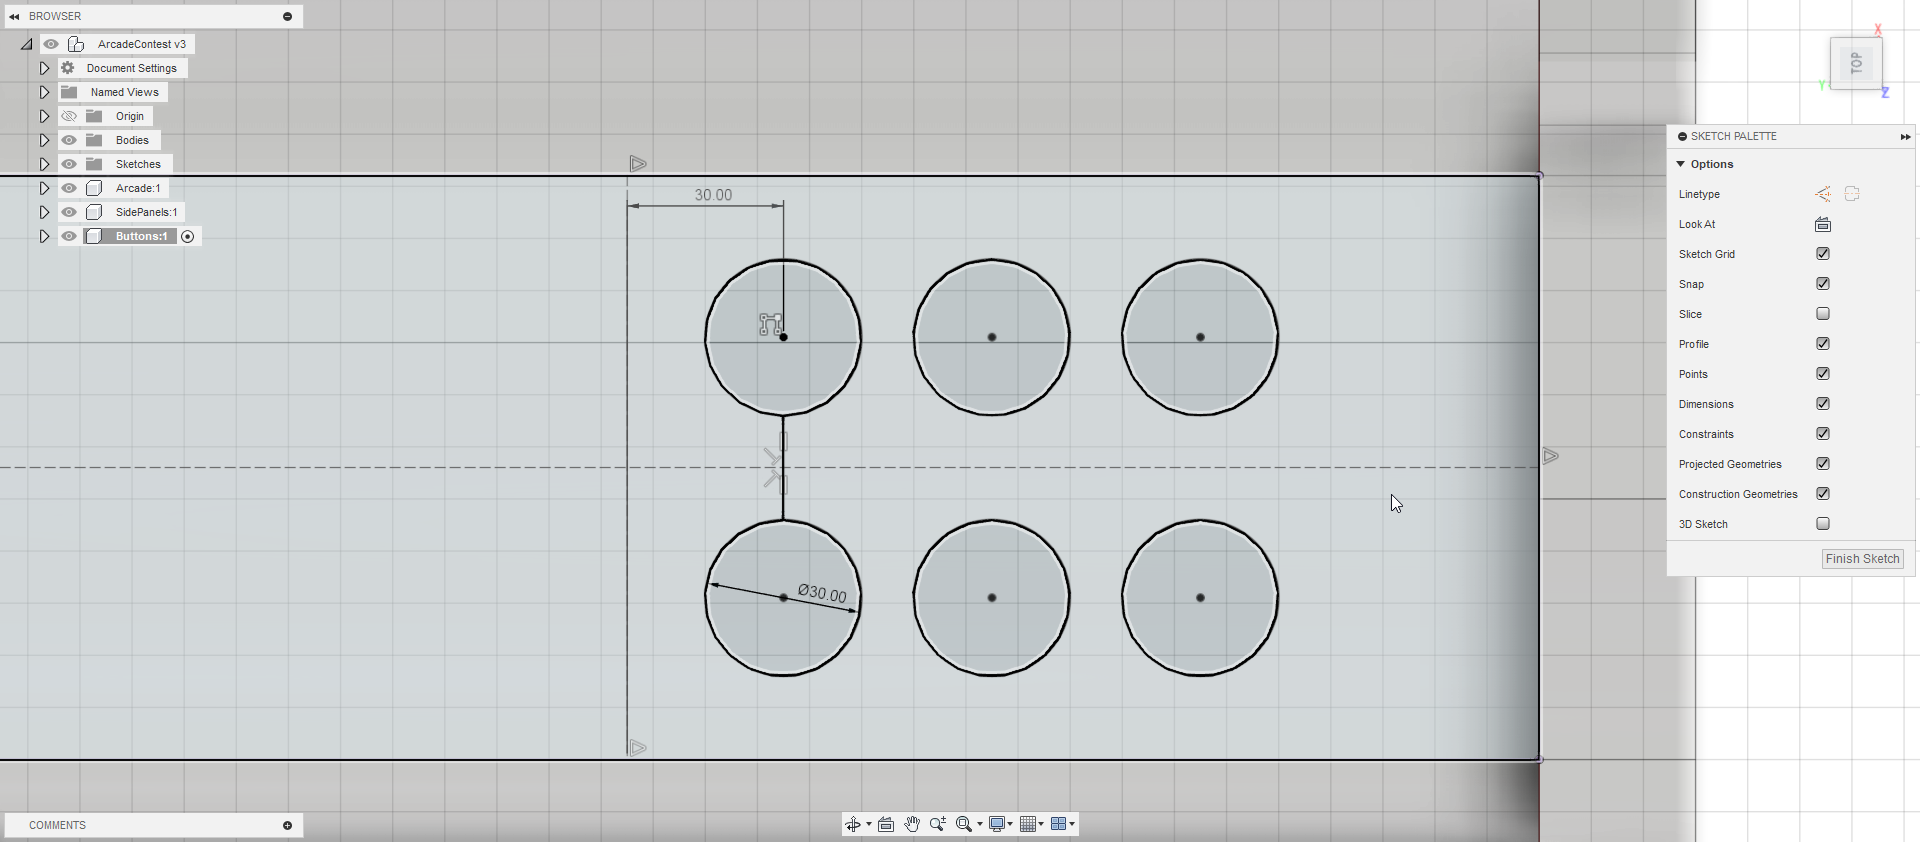Uncheck the Constraints checkbox
The width and height of the screenshot is (1920, 842).
point(1823,434)
